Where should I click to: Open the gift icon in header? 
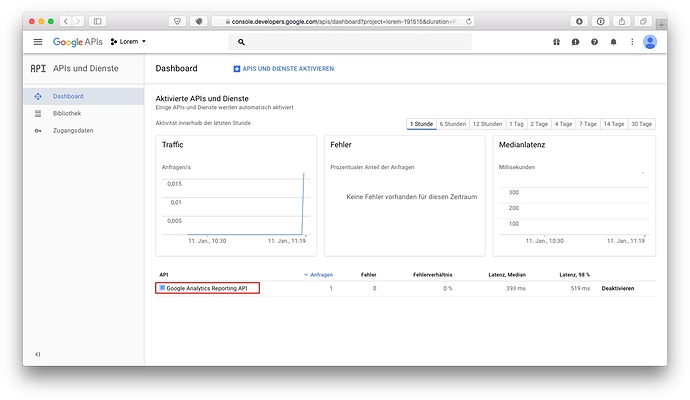click(x=557, y=42)
